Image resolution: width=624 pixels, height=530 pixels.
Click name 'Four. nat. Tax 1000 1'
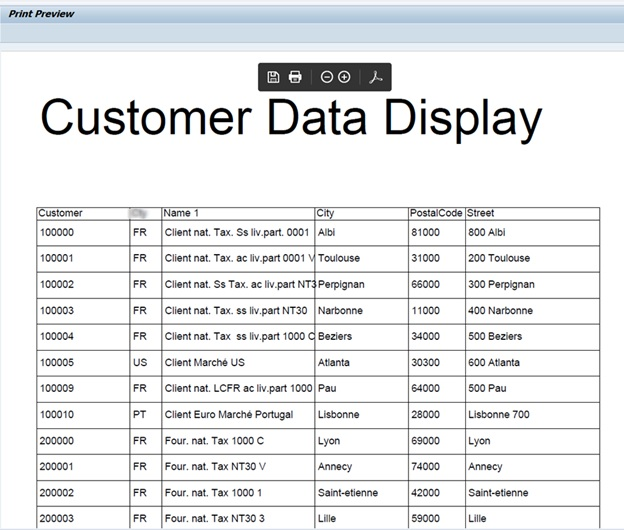pyautogui.click(x=213, y=493)
